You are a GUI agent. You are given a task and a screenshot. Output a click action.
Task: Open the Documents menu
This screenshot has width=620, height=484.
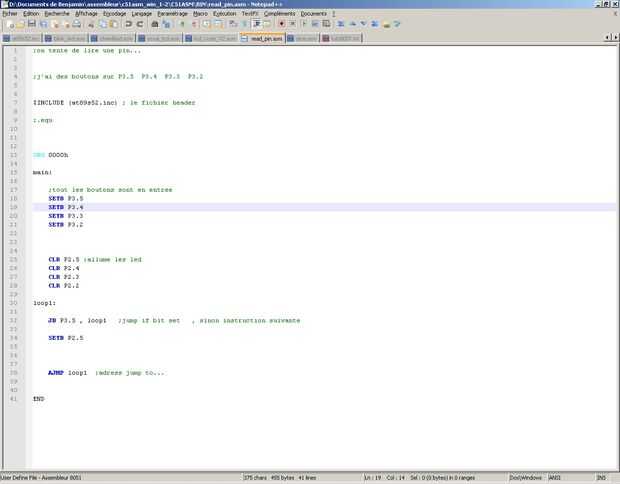[x=314, y=13]
